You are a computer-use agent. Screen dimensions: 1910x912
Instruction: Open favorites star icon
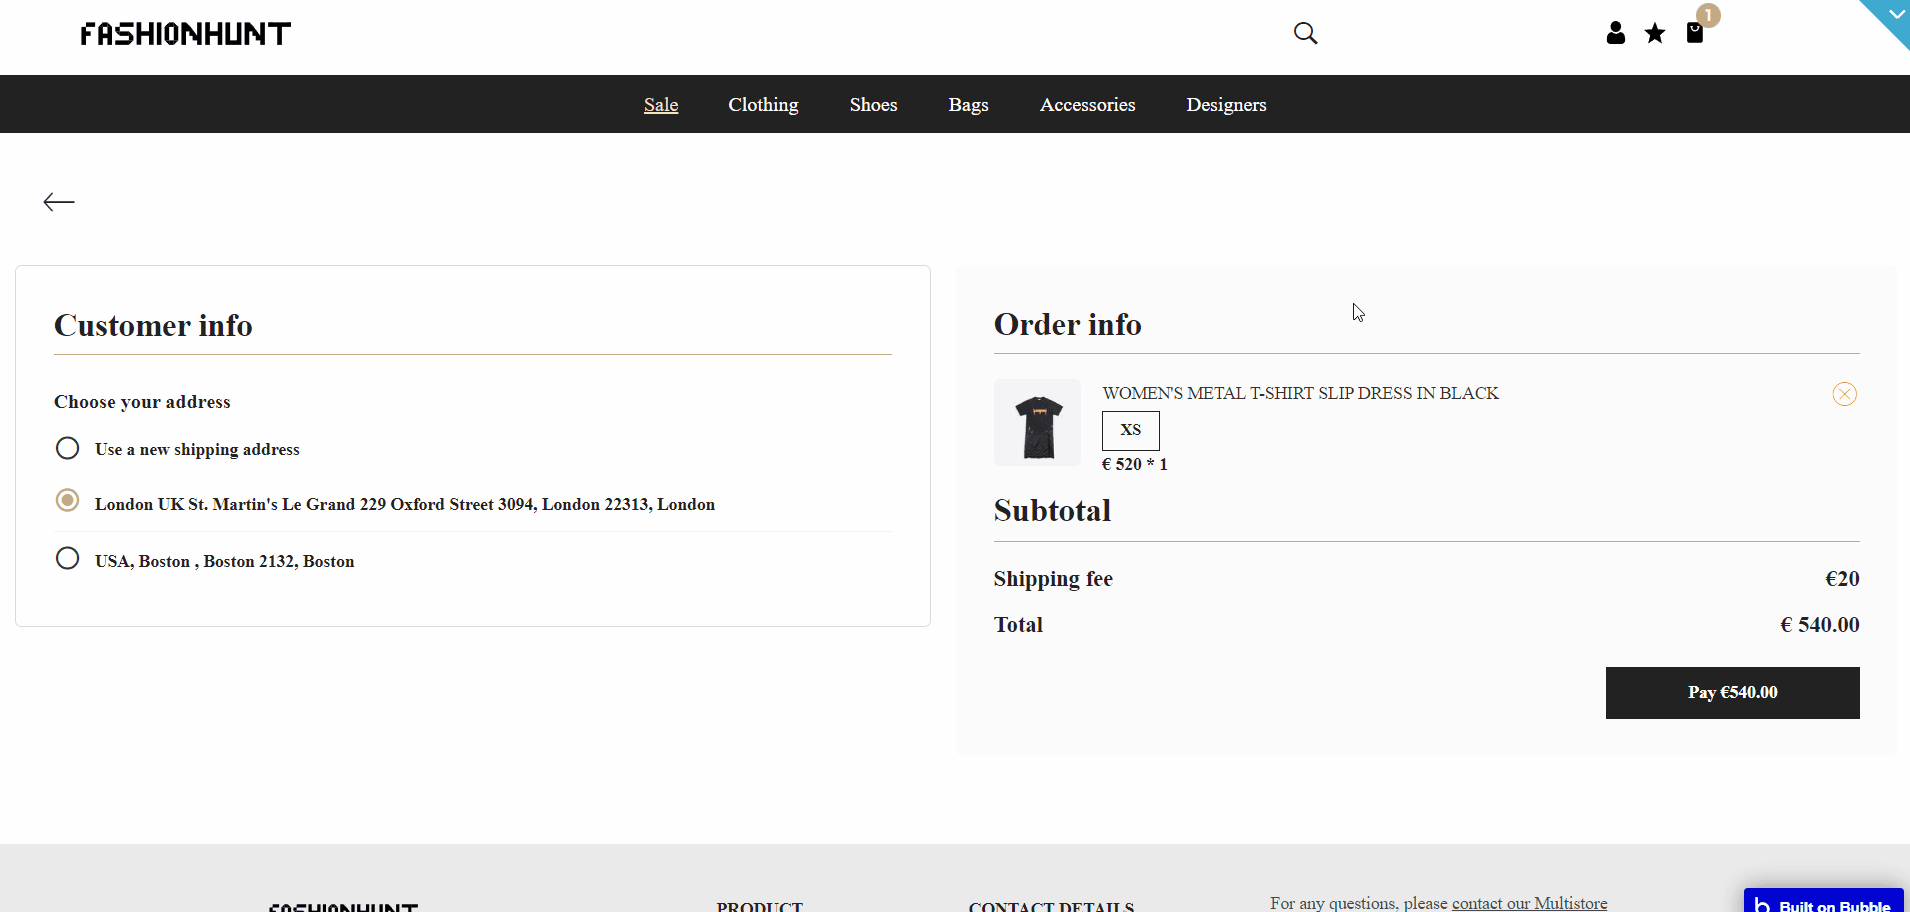click(x=1655, y=33)
